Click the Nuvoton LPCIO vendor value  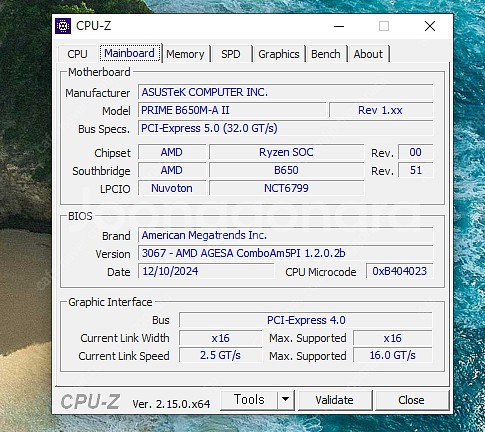172,188
